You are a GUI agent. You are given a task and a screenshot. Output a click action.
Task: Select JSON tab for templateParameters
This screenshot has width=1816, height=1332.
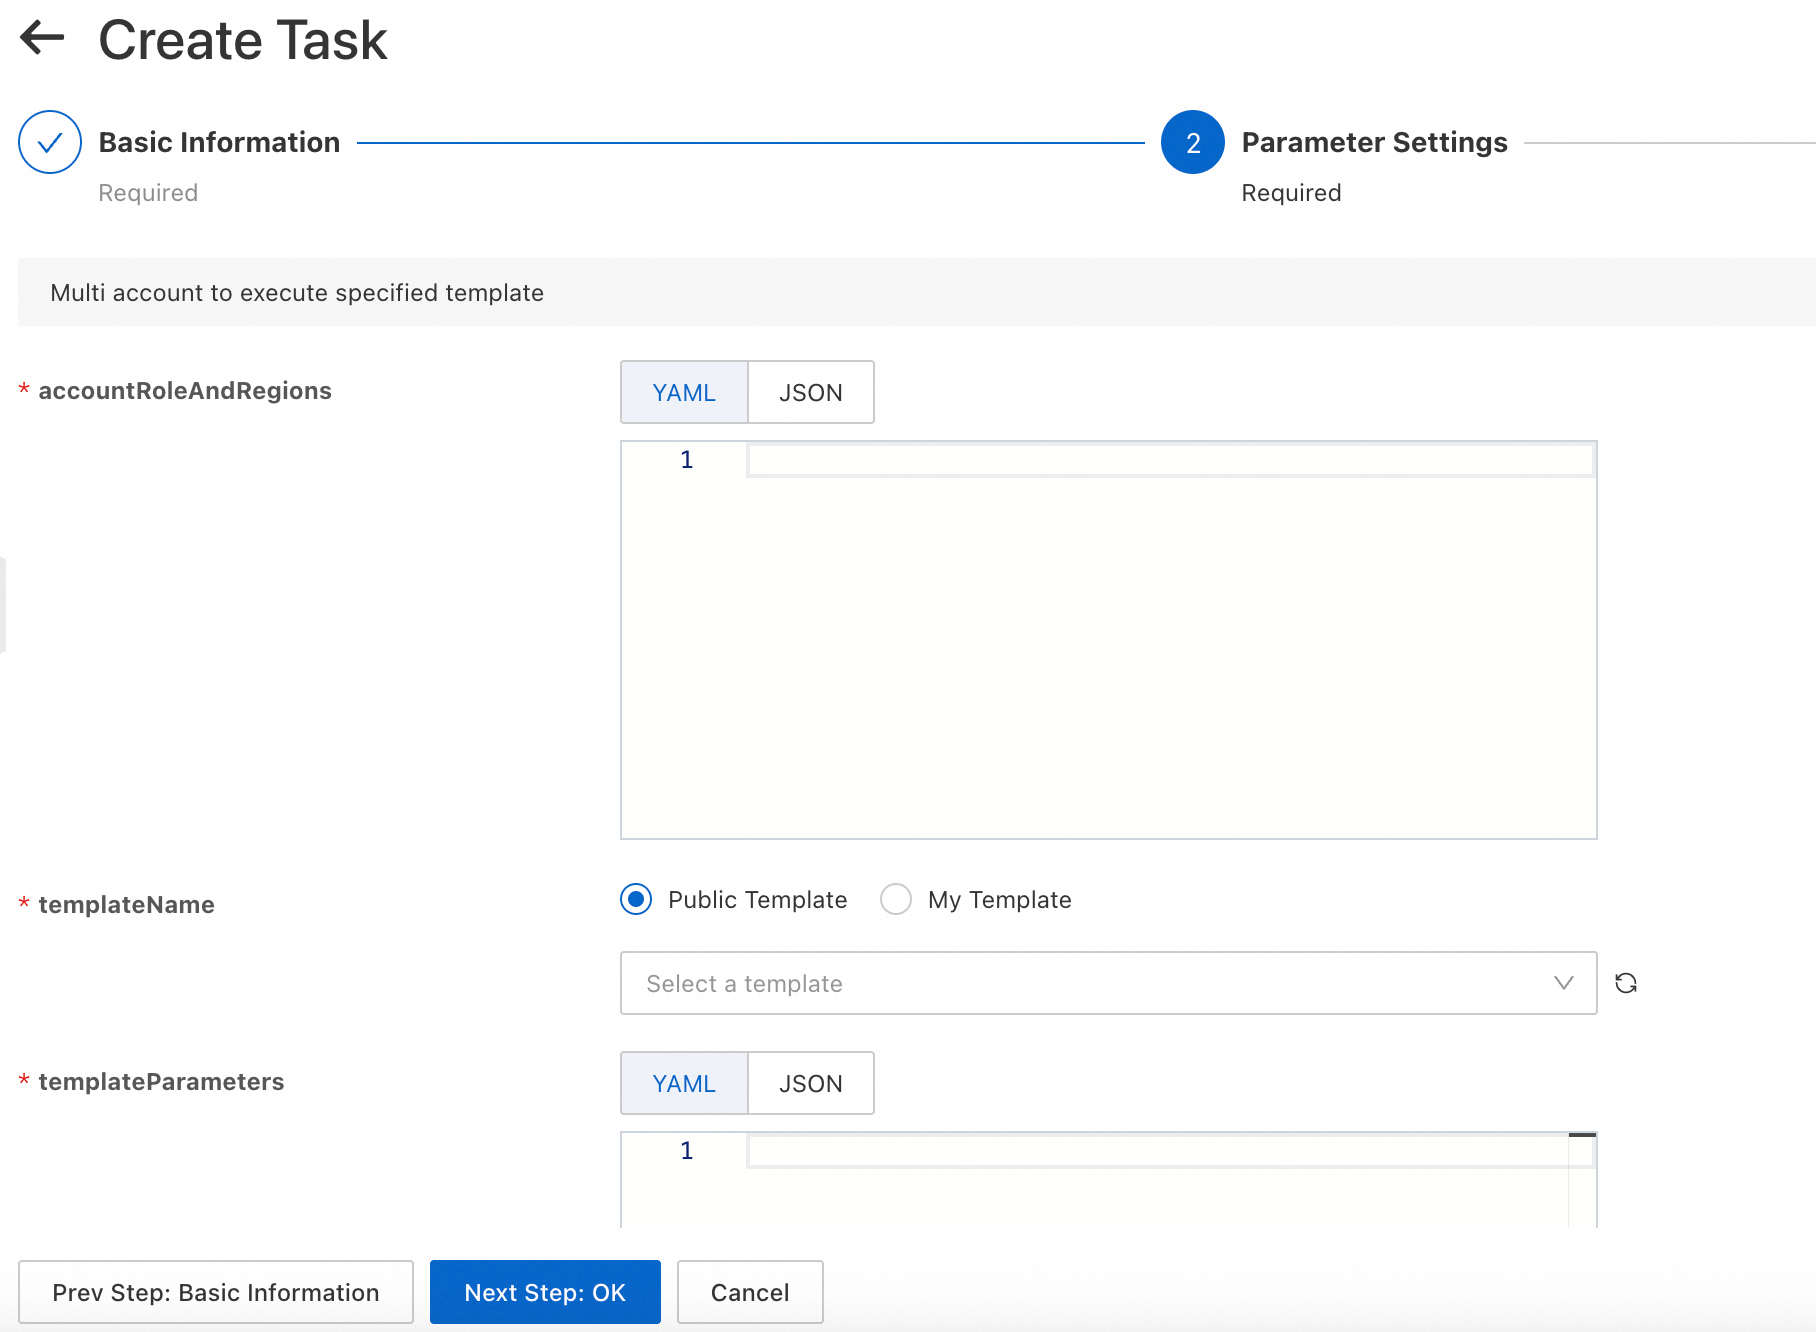(810, 1084)
